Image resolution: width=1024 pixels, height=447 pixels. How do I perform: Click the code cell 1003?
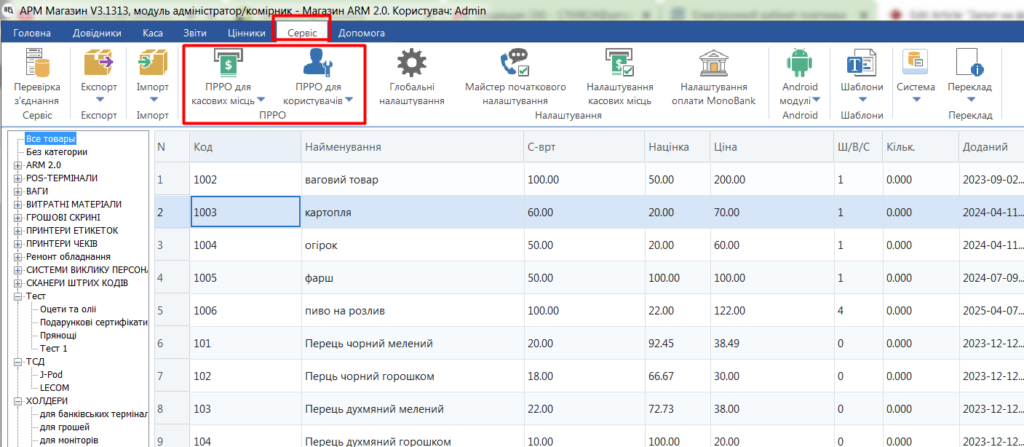tap(246, 212)
